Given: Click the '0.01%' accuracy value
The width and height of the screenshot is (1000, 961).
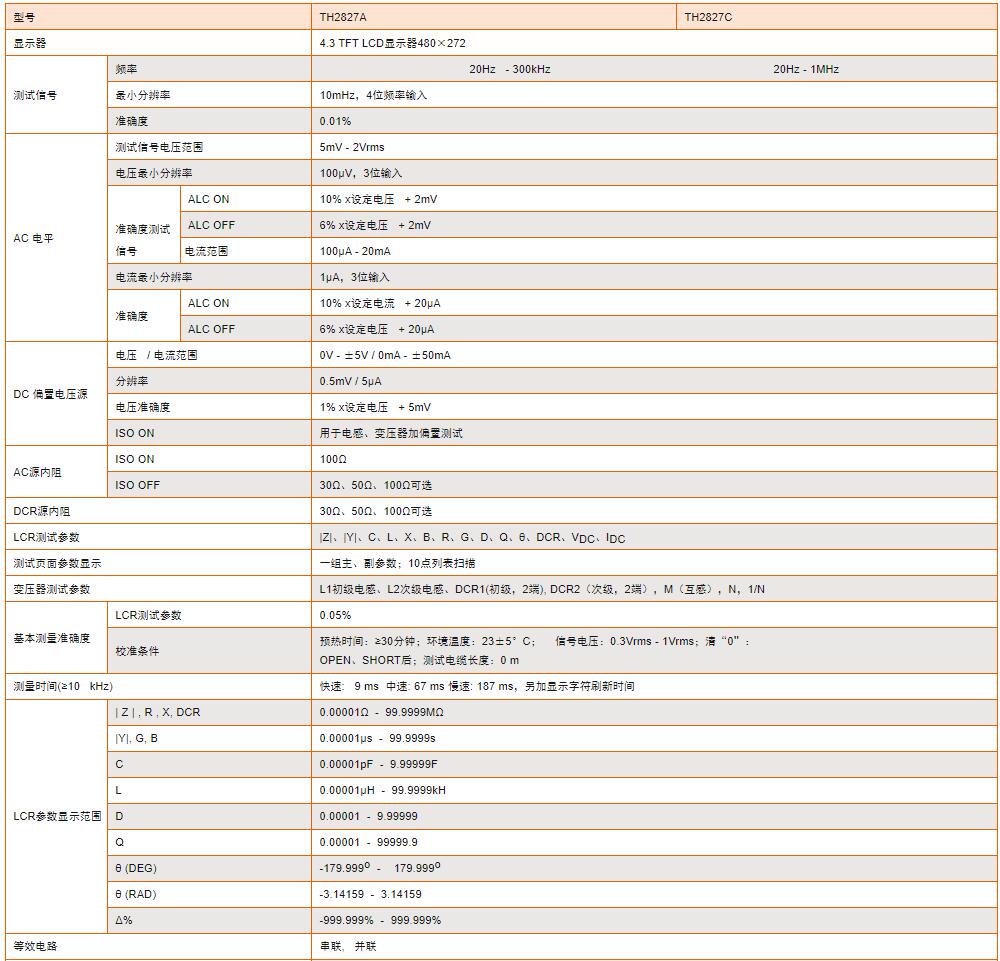Looking at the screenshot, I should (x=335, y=121).
